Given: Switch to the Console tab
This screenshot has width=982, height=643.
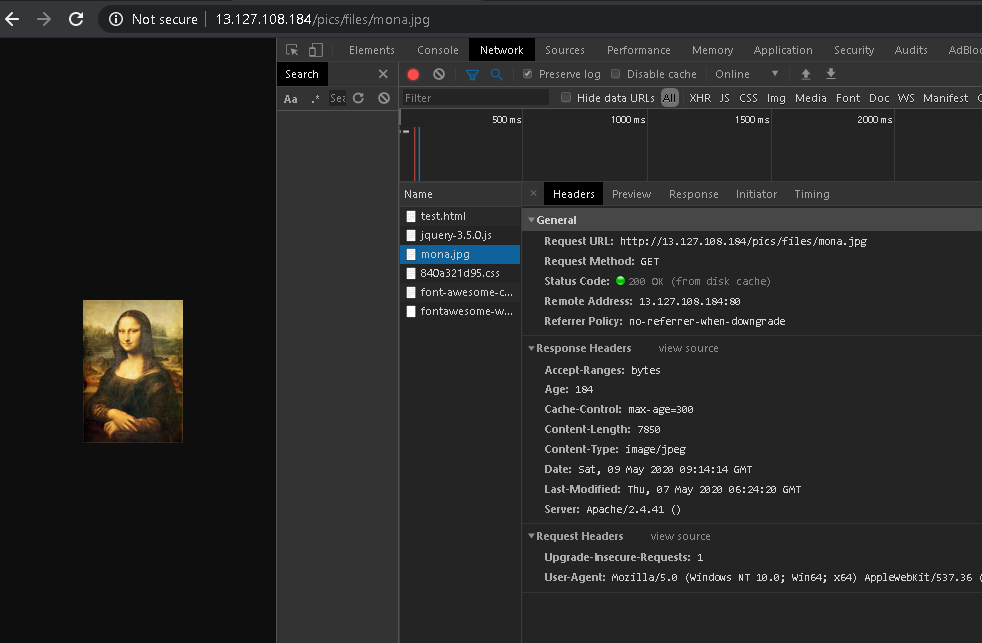Looking at the screenshot, I should click(438, 50).
